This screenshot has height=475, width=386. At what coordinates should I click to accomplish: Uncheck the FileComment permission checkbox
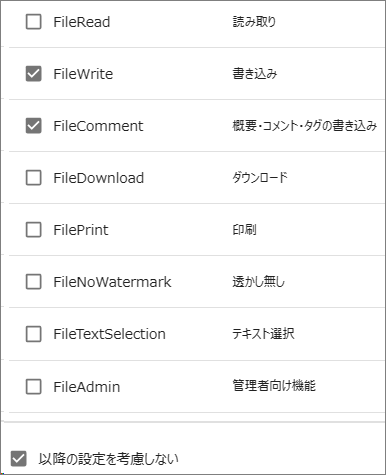[34, 126]
